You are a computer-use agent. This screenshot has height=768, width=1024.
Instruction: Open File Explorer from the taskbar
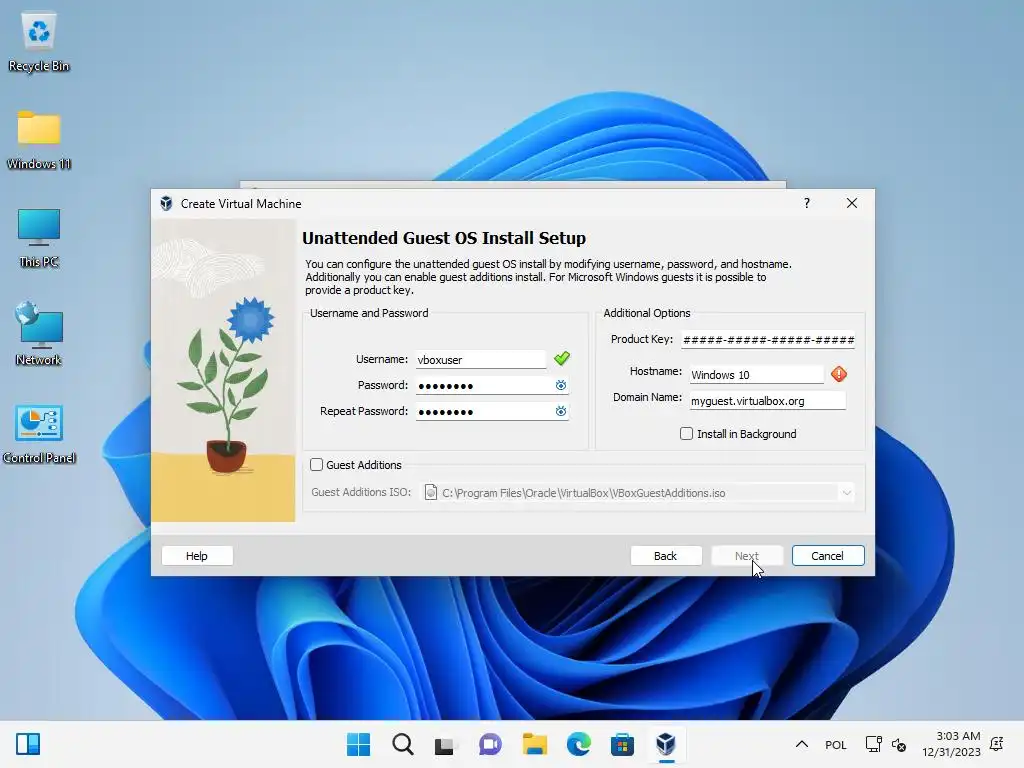point(534,744)
